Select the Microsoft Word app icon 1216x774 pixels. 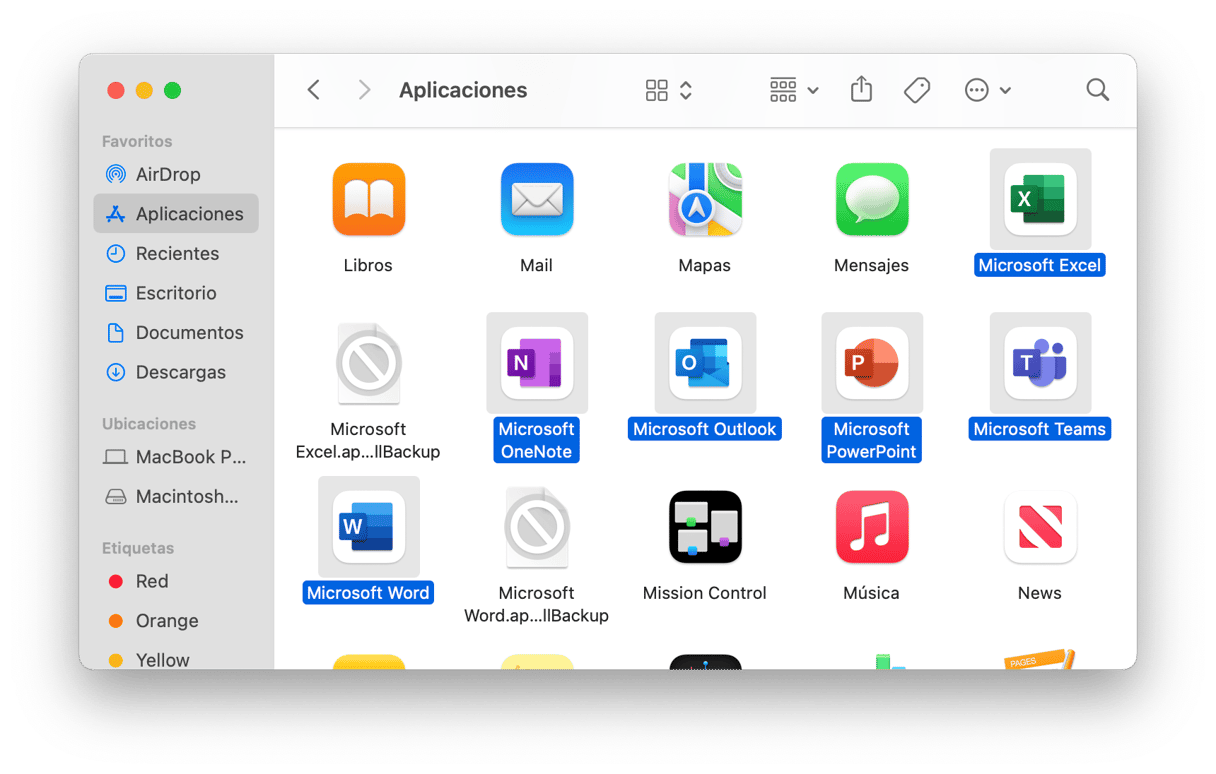[369, 527]
